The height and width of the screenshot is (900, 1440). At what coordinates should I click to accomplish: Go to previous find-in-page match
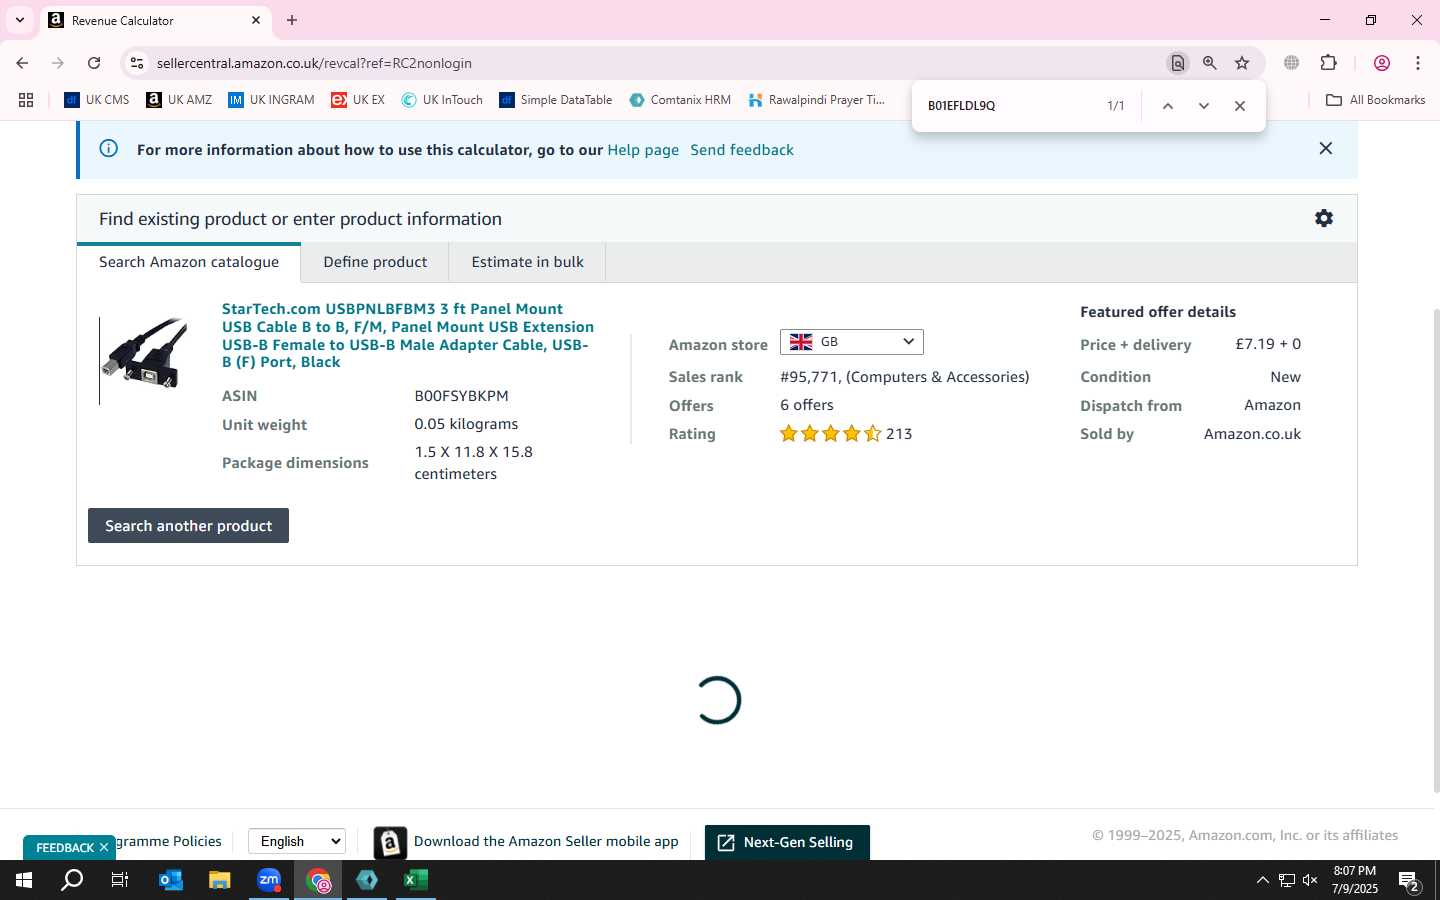tap(1167, 106)
